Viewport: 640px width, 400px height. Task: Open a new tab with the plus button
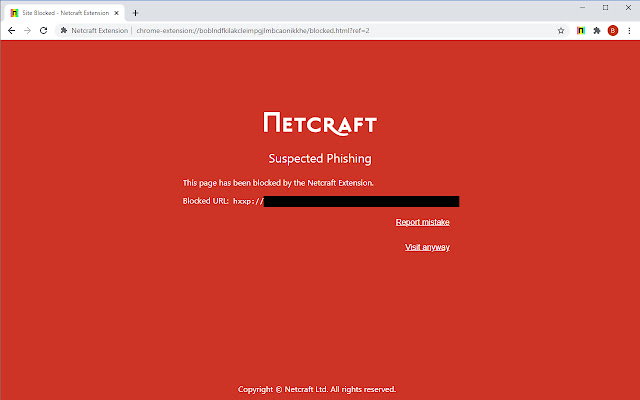136,13
